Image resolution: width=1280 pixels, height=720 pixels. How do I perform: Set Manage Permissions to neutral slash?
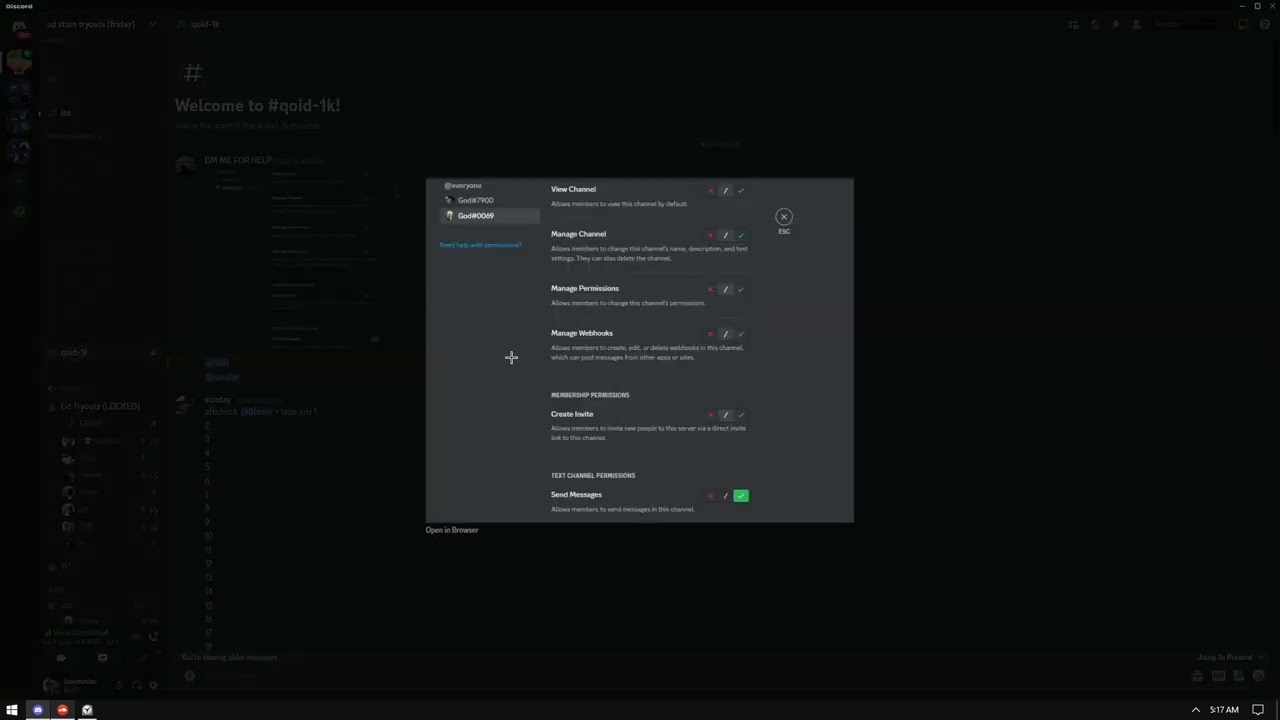[x=726, y=289]
